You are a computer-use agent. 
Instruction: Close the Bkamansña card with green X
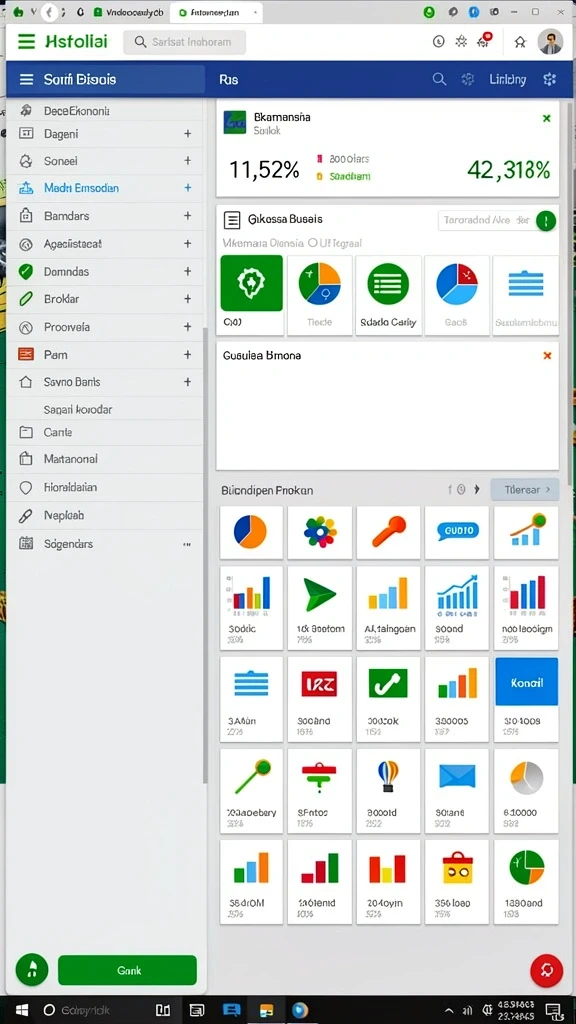coord(547,118)
